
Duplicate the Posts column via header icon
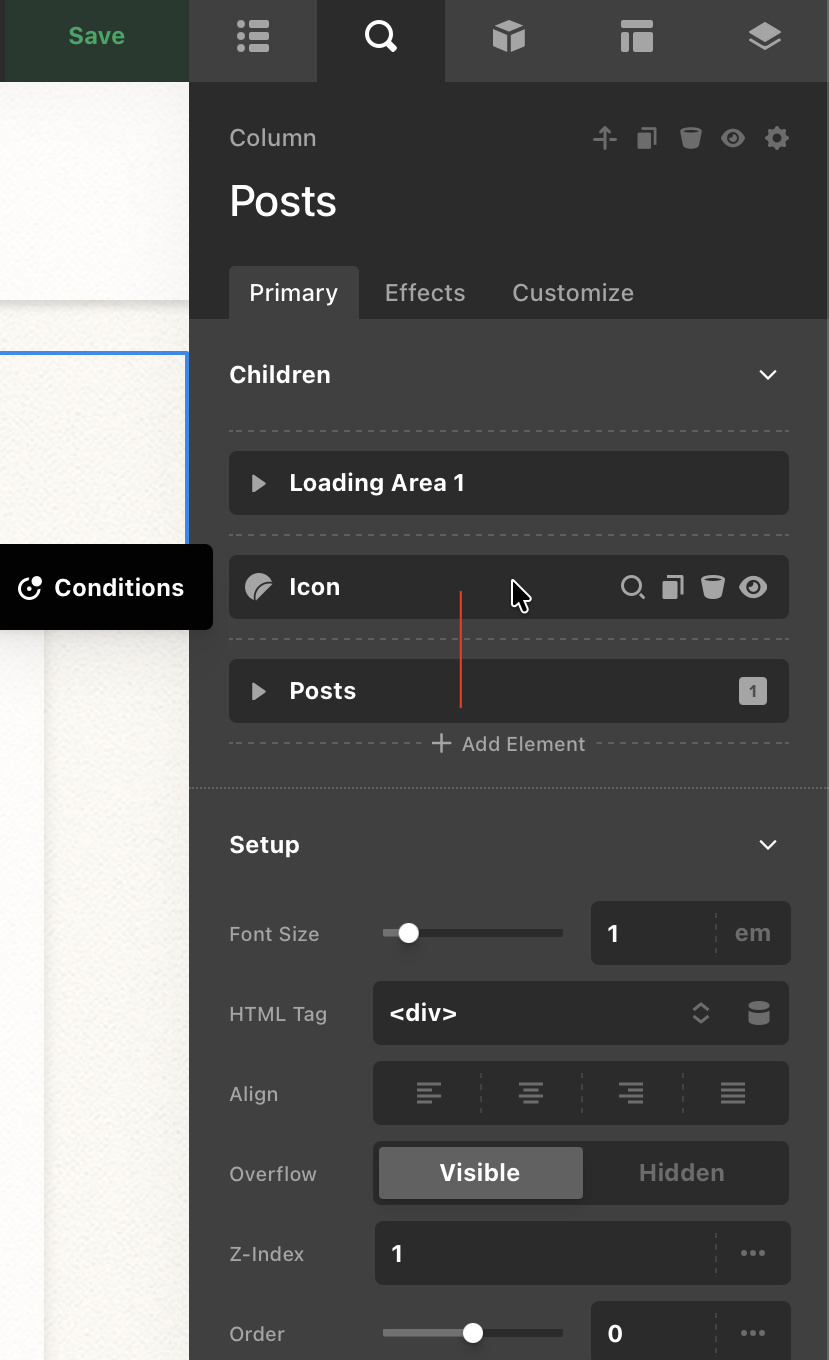coord(647,138)
